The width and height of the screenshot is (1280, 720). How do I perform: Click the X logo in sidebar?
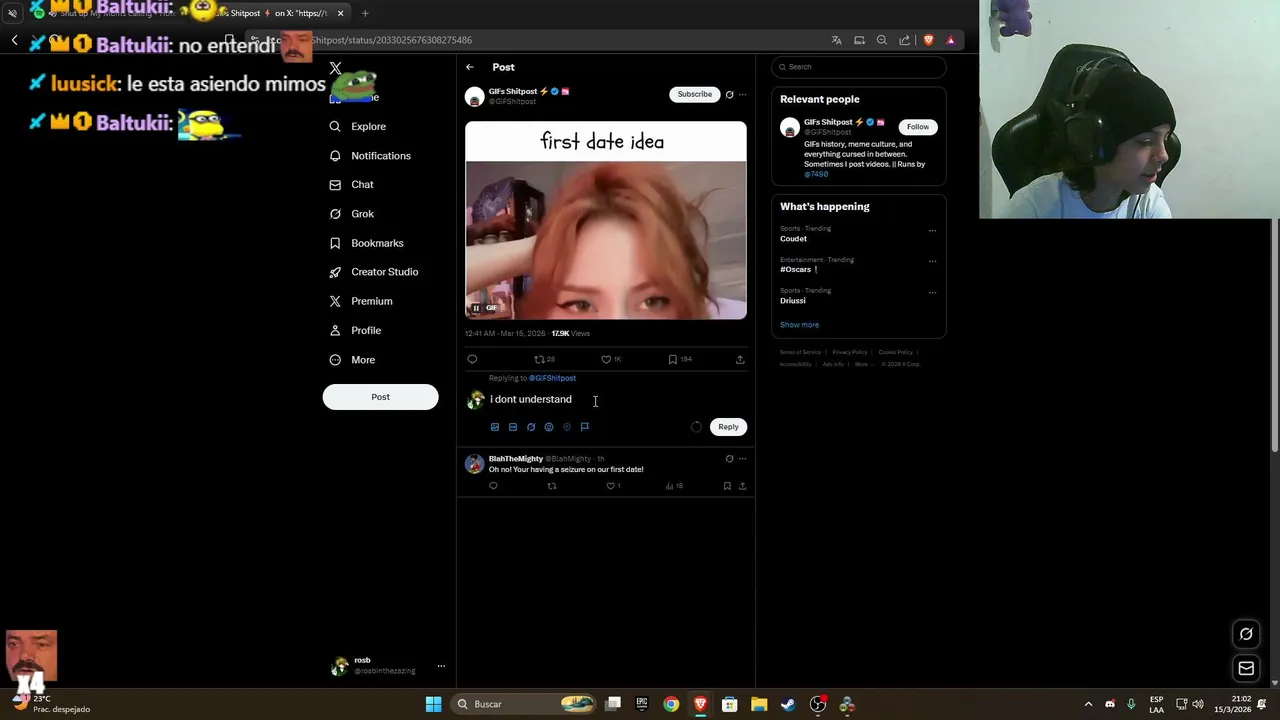336,68
